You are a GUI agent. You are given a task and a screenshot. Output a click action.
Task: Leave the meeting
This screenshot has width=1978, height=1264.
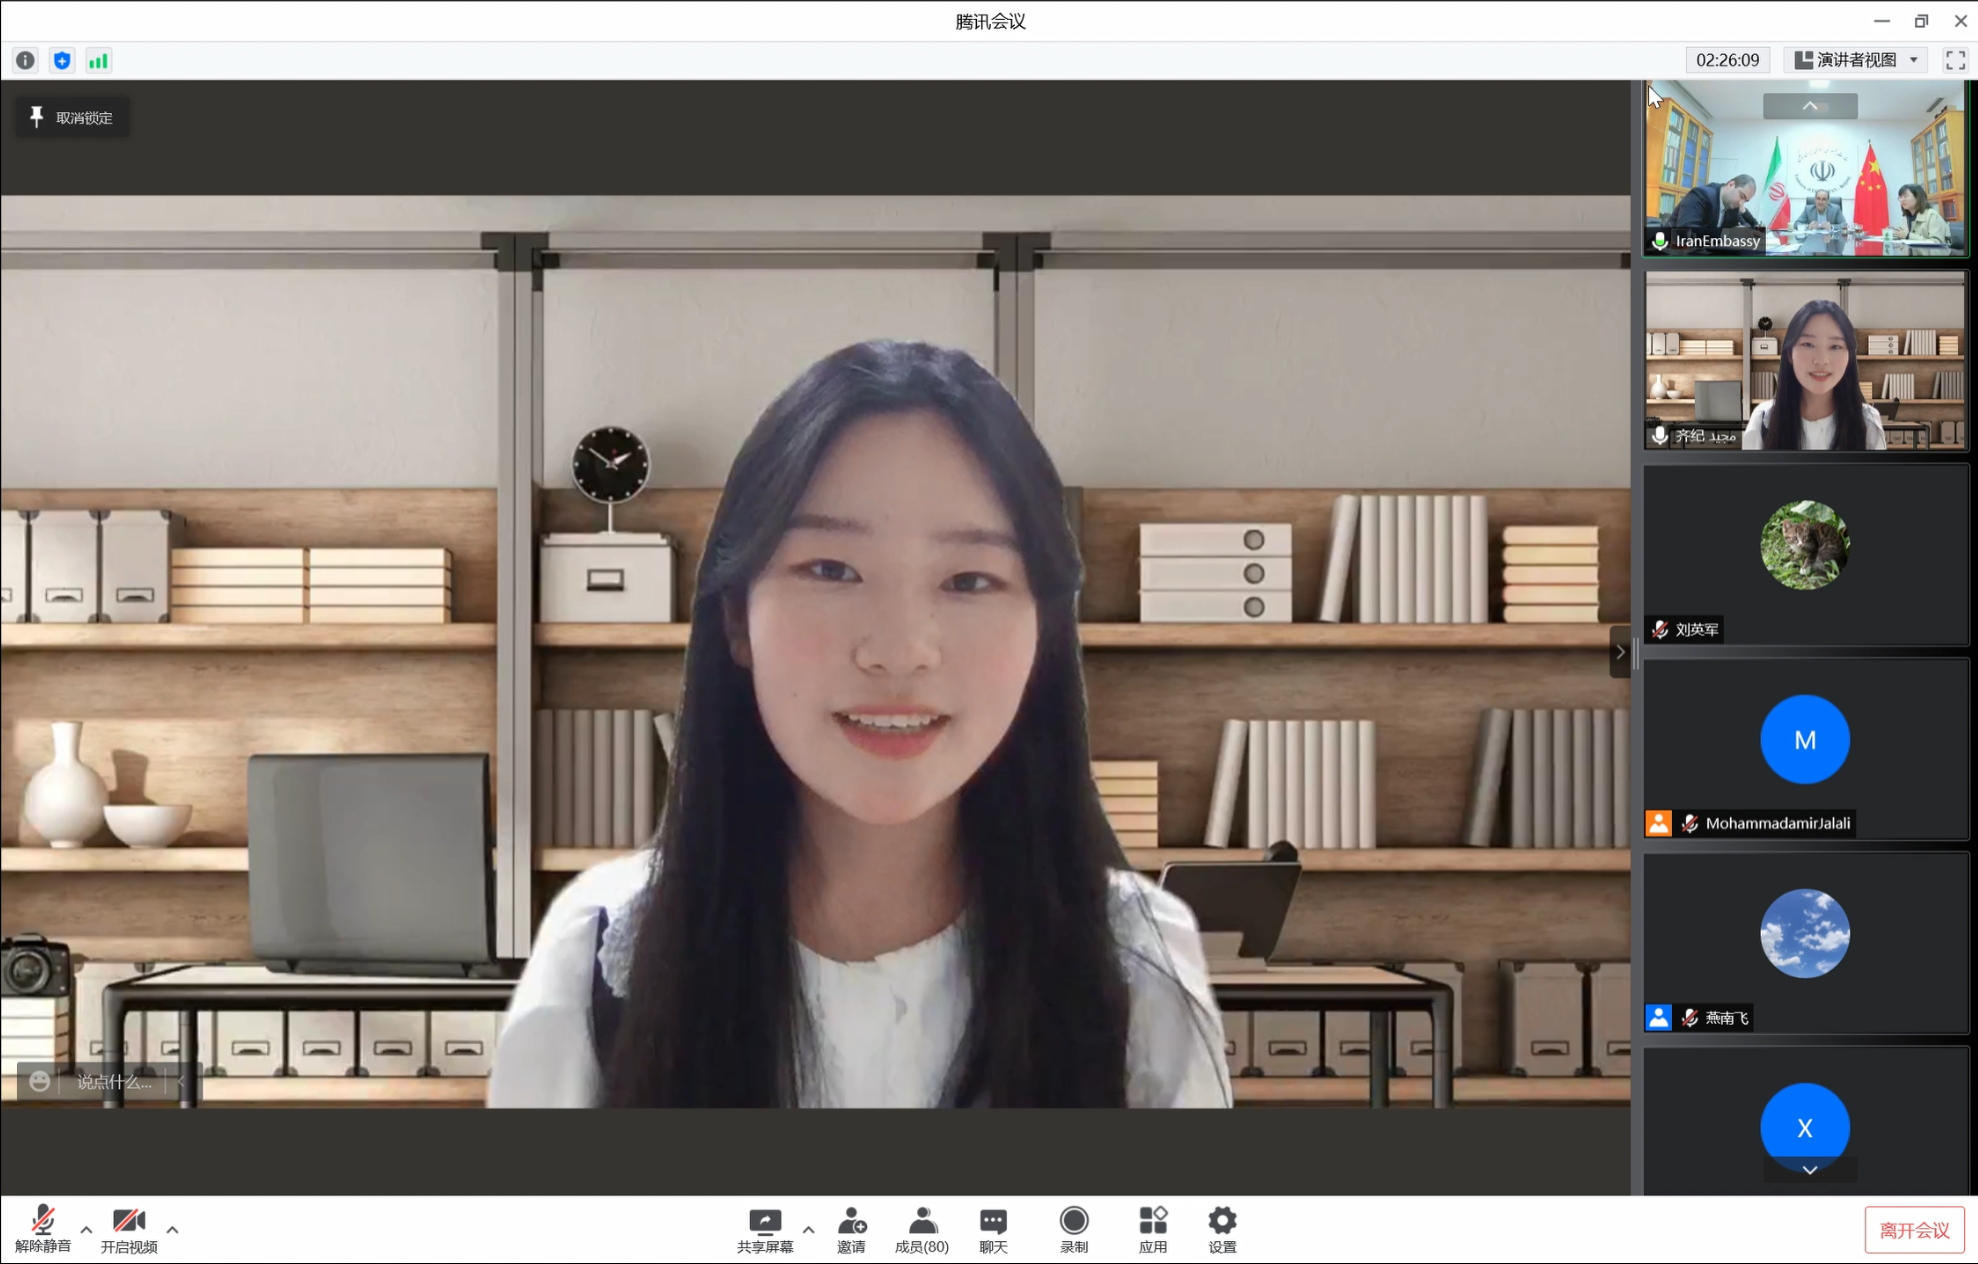(1913, 1230)
